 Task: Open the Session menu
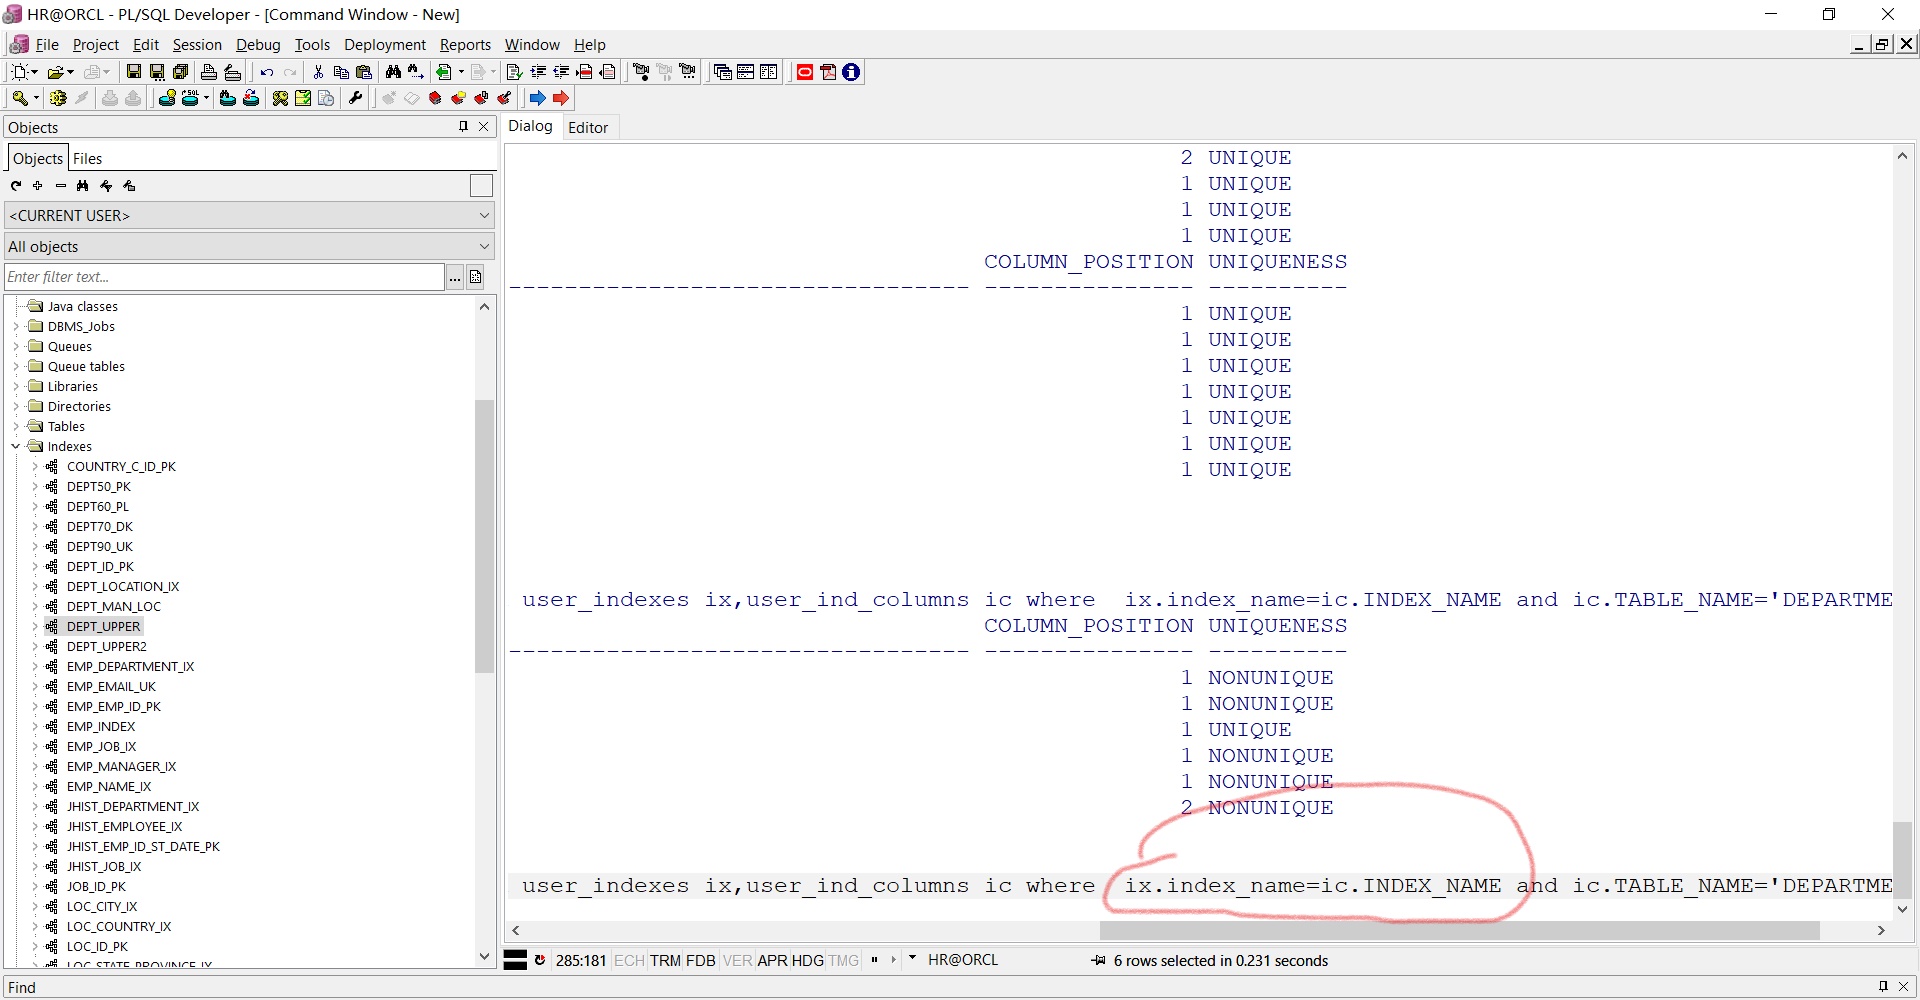197,45
